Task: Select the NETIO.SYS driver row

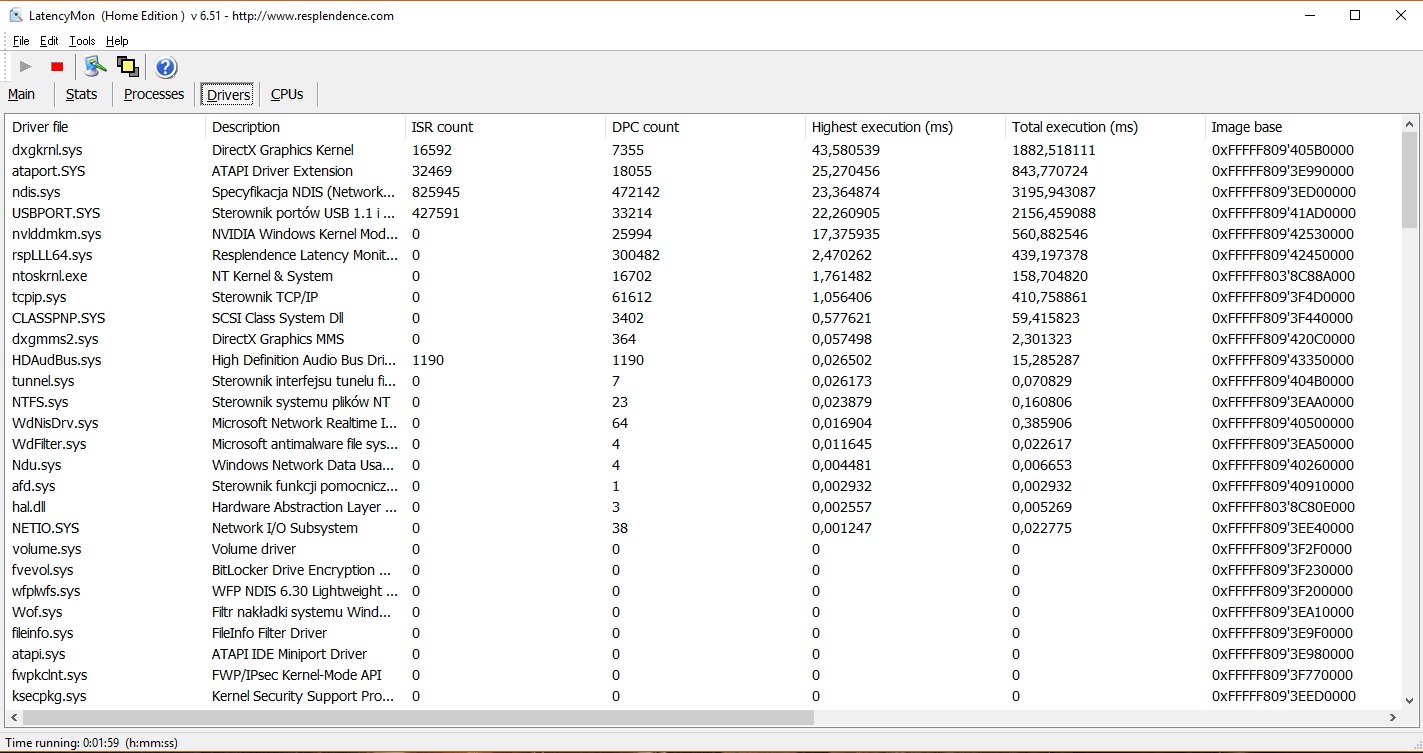Action: click(x=703, y=528)
